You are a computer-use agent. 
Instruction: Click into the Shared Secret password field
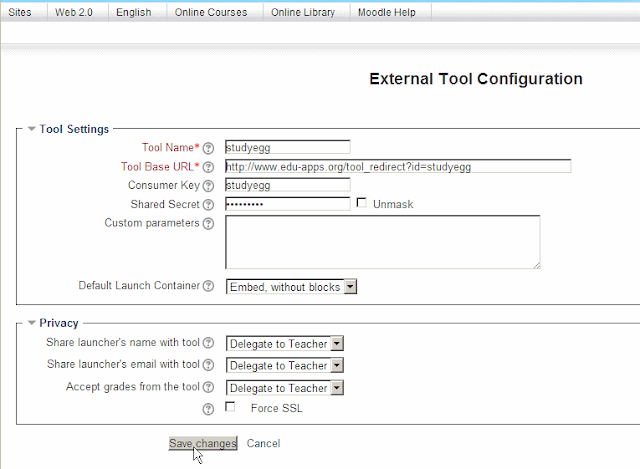pos(288,204)
